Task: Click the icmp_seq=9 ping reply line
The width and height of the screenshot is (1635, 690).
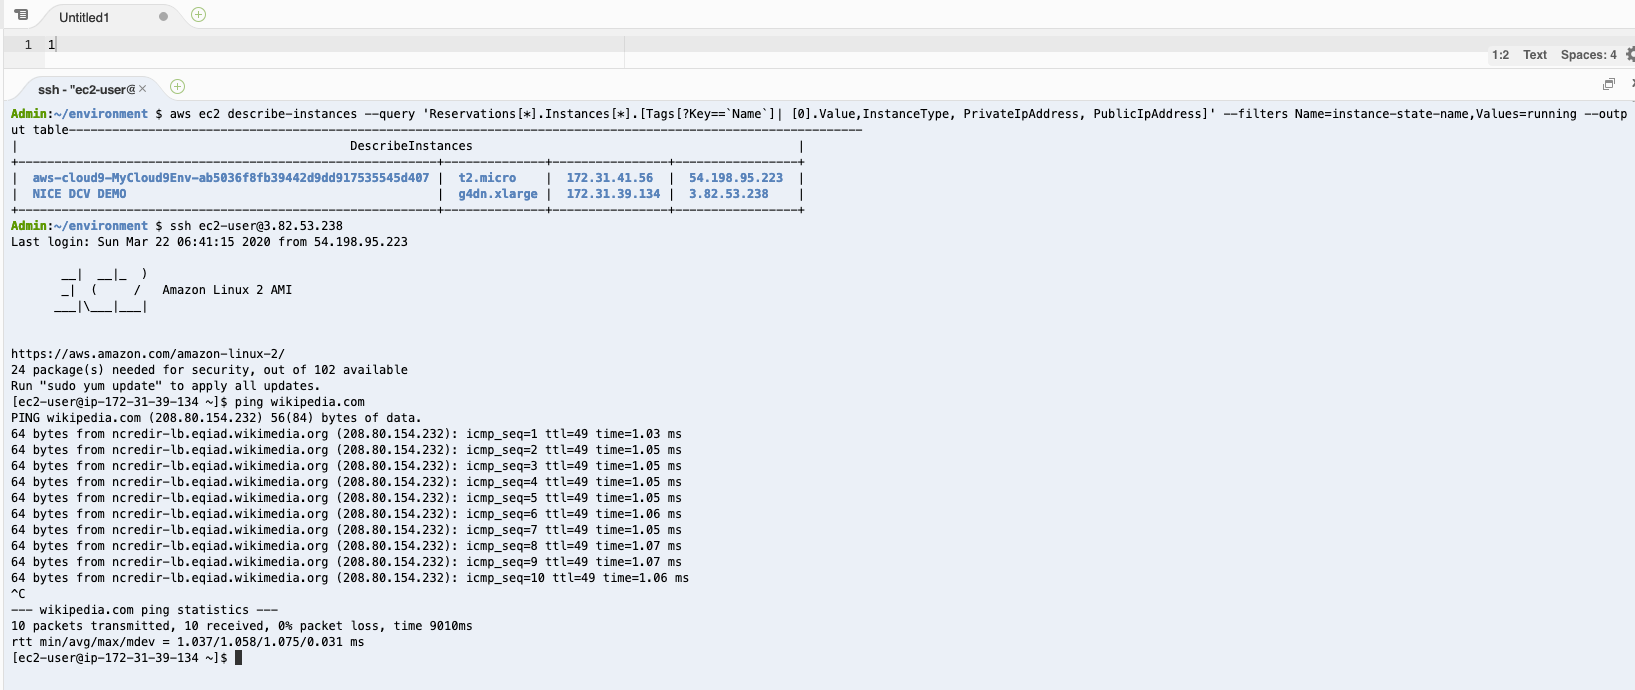Action: pyautogui.click(x=346, y=562)
